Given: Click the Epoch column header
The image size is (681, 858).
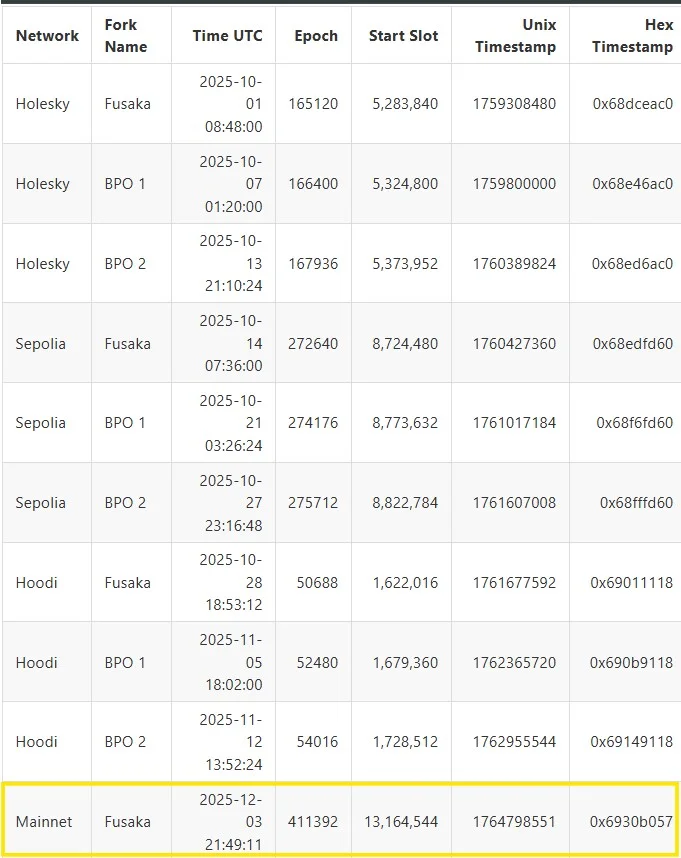Looking at the screenshot, I should 316,36.
